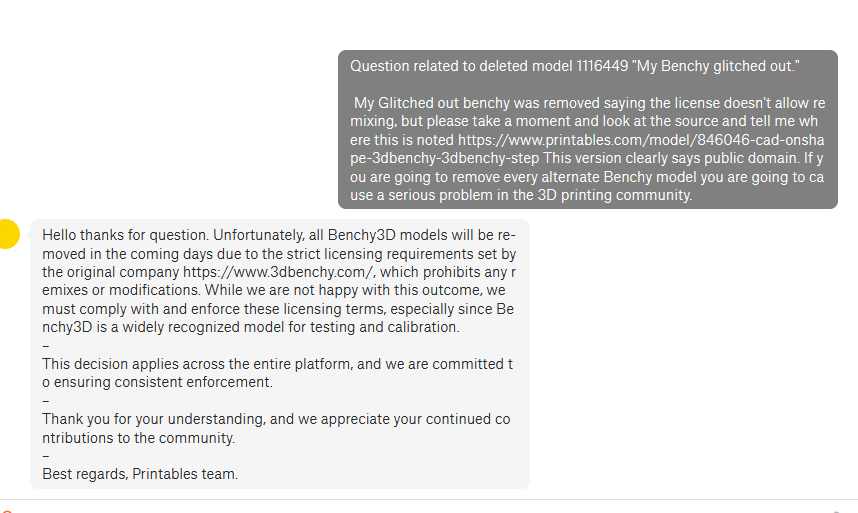
Task: Click model number 1116449 in the question
Action: click(x=601, y=66)
